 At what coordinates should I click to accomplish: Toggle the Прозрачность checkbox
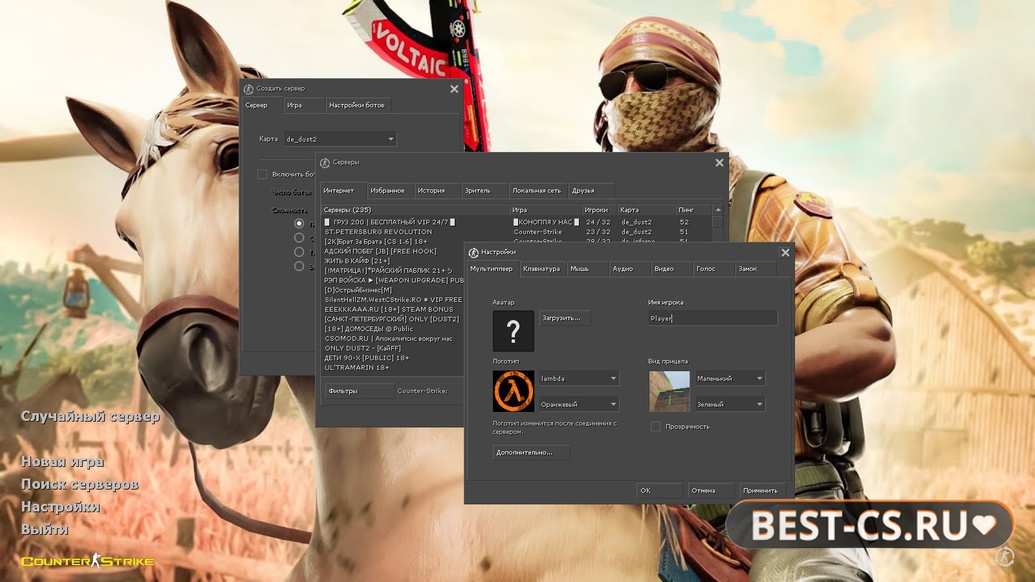(x=655, y=426)
